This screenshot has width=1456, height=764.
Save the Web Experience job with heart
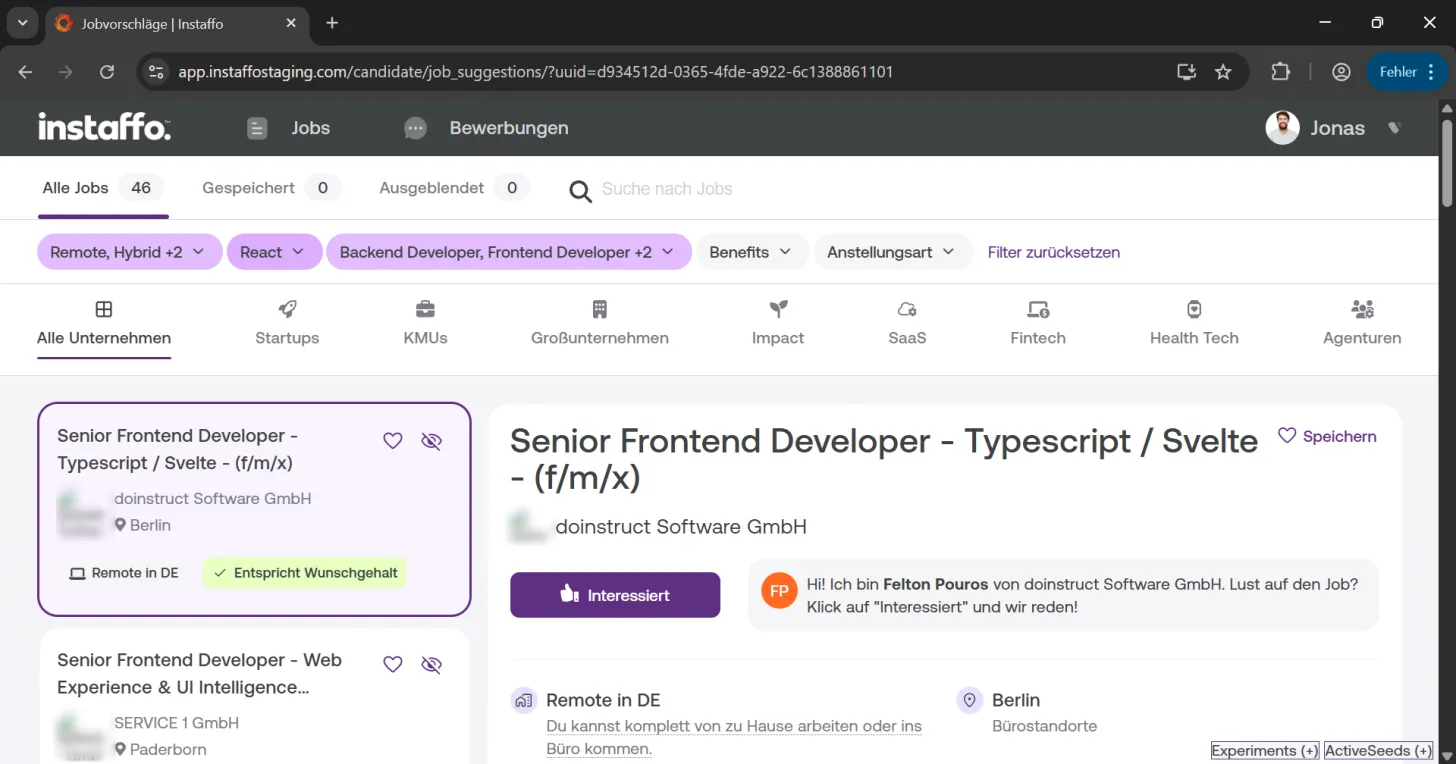[x=393, y=665]
